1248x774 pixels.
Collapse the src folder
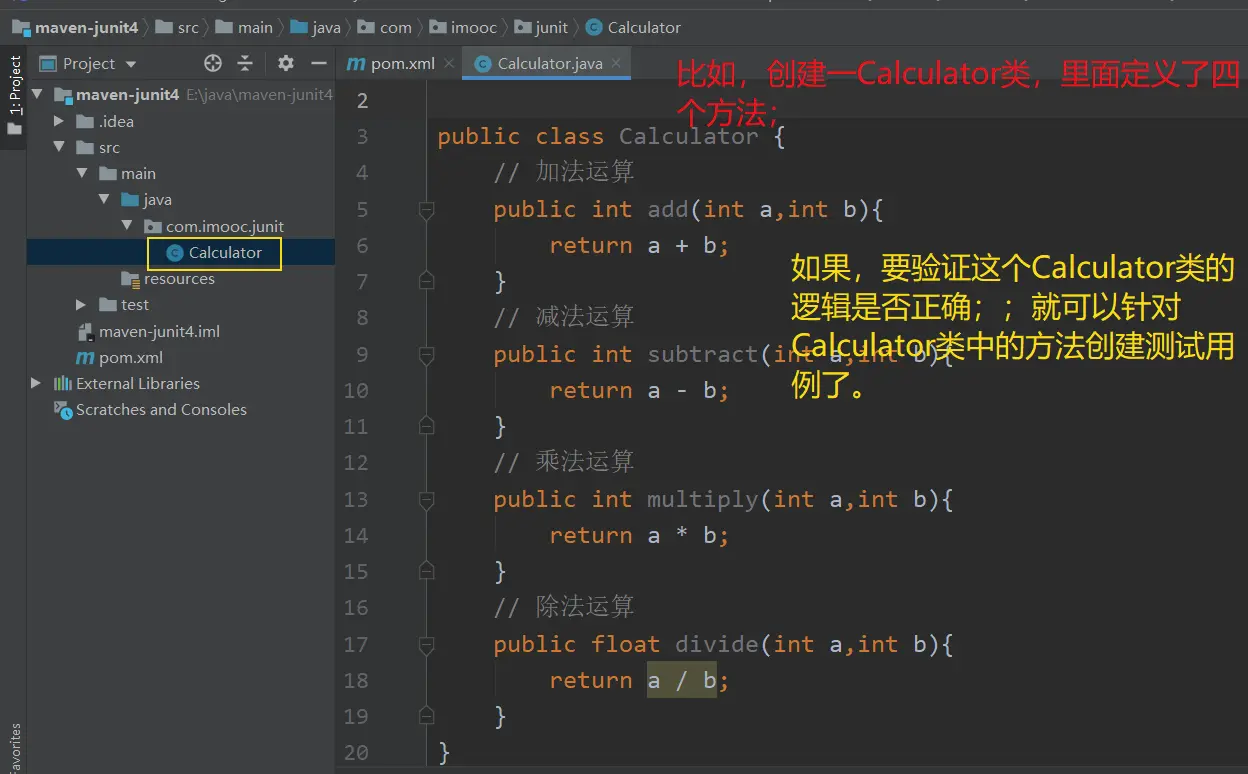[x=59, y=148]
